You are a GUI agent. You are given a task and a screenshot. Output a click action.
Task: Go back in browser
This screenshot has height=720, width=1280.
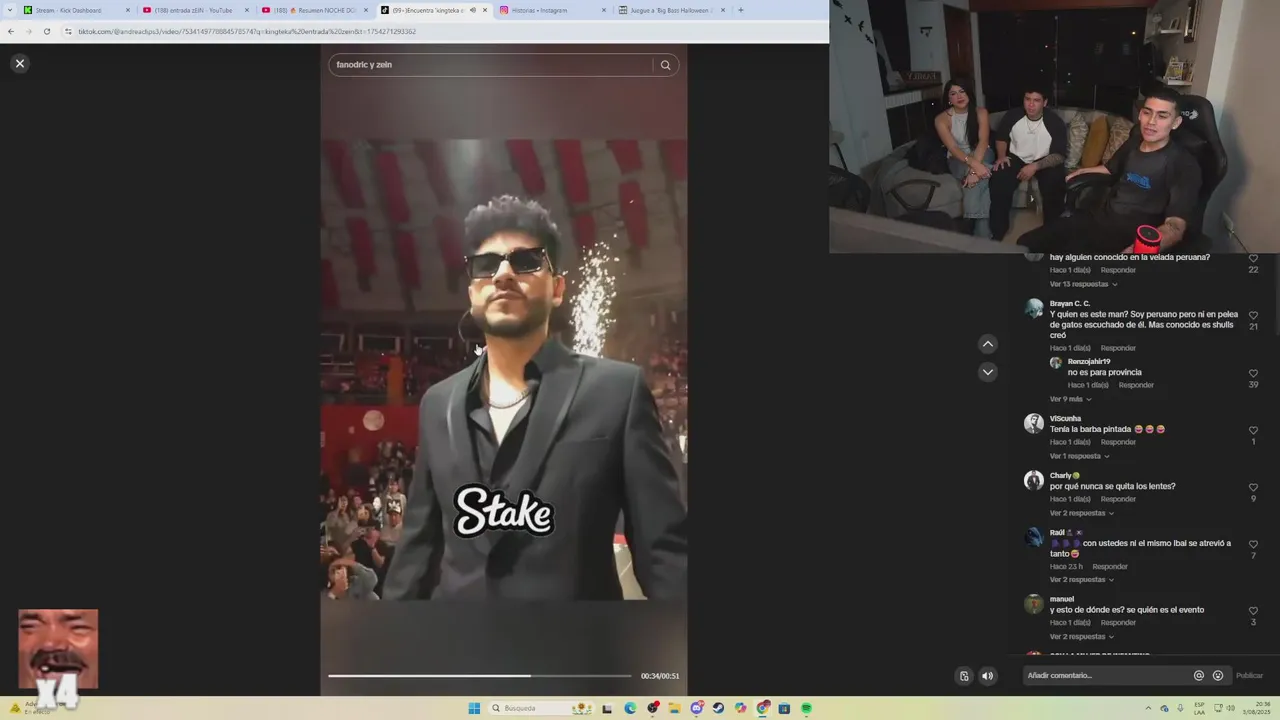tap(11, 31)
